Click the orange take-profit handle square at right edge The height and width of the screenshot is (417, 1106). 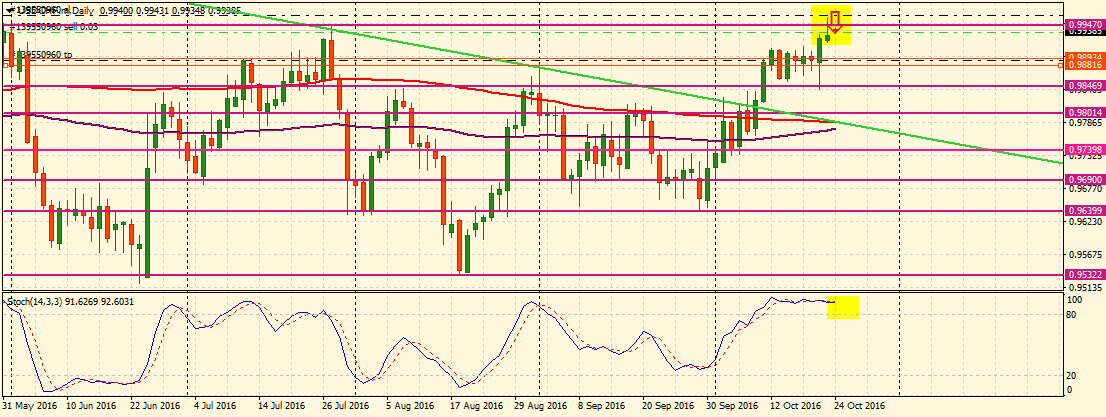[x=1062, y=66]
